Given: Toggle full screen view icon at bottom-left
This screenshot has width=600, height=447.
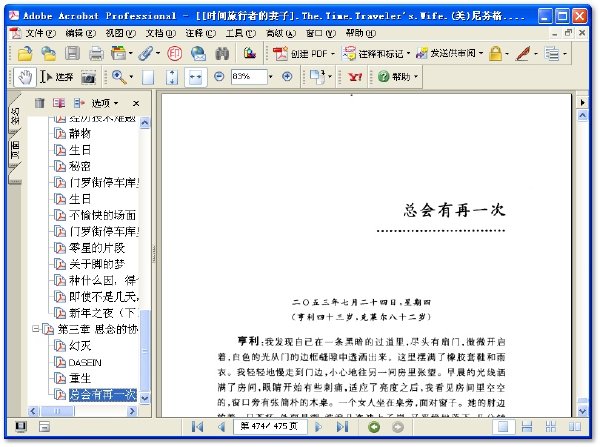Looking at the screenshot, I should 21,427.
